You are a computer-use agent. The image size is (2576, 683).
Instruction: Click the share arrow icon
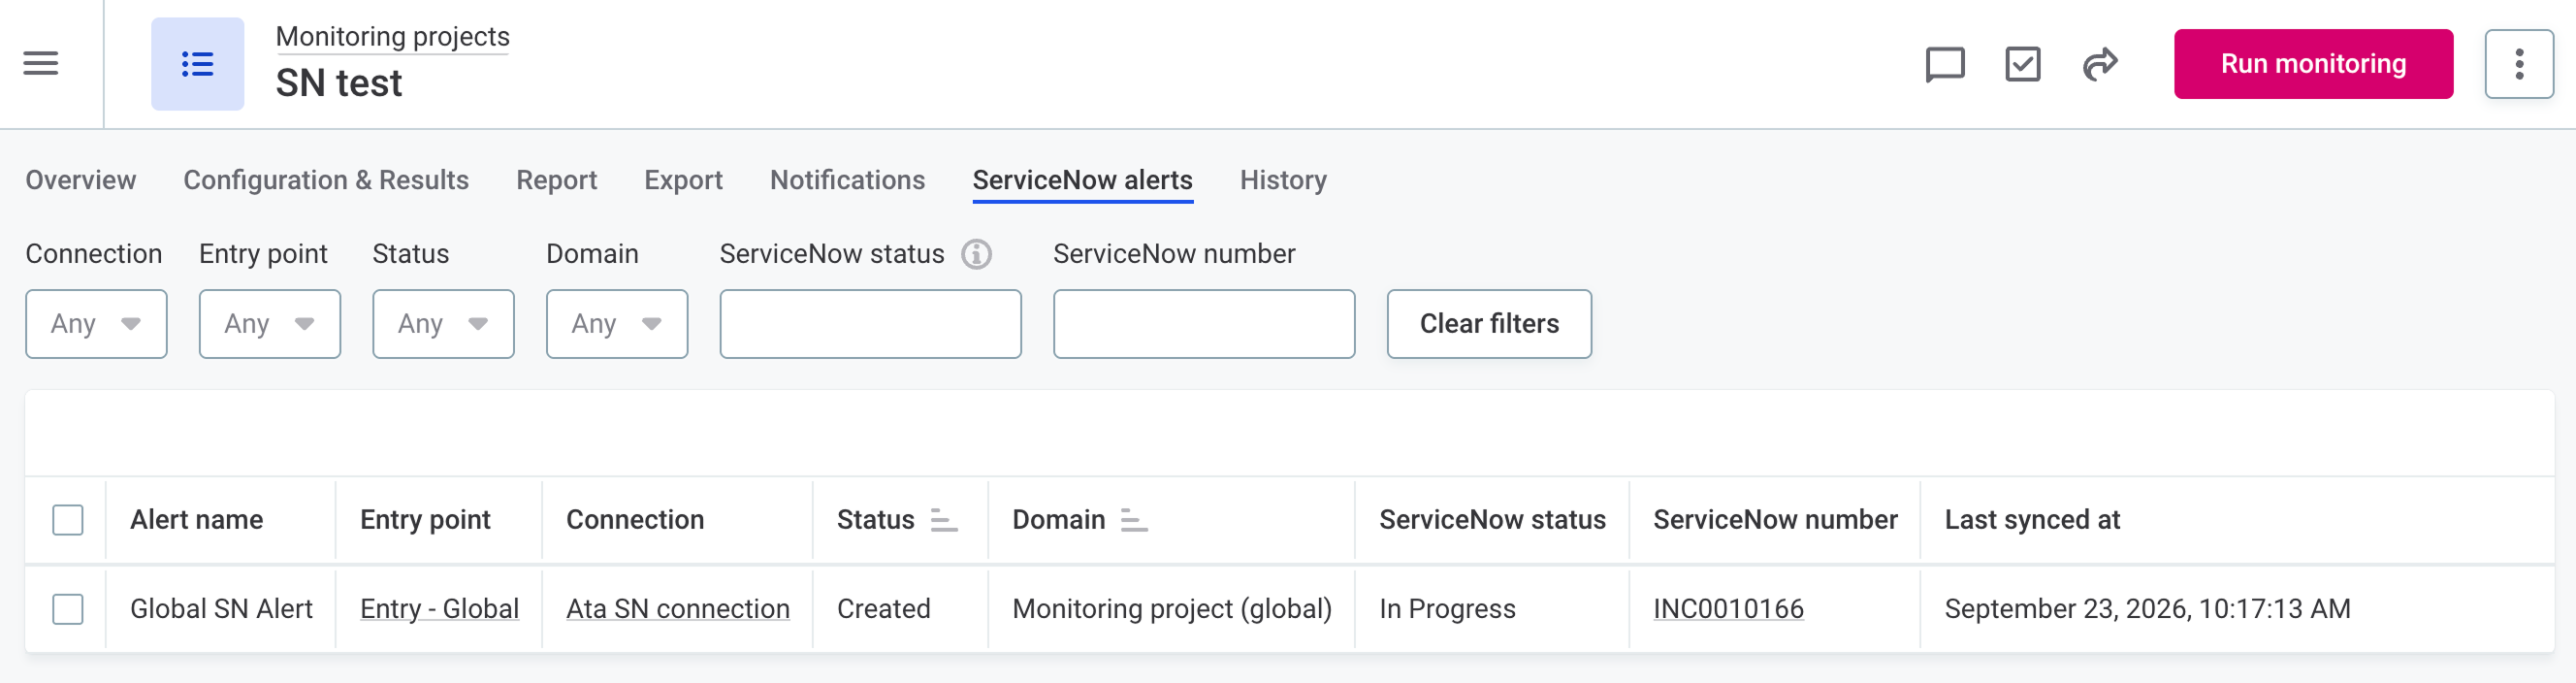pos(2100,64)
